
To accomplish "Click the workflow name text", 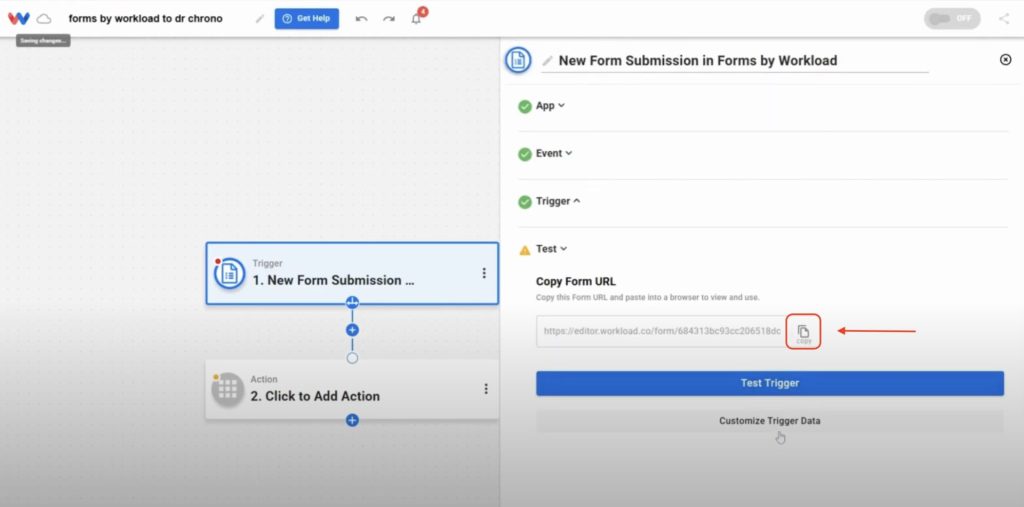I will click(x=146, y=18).
